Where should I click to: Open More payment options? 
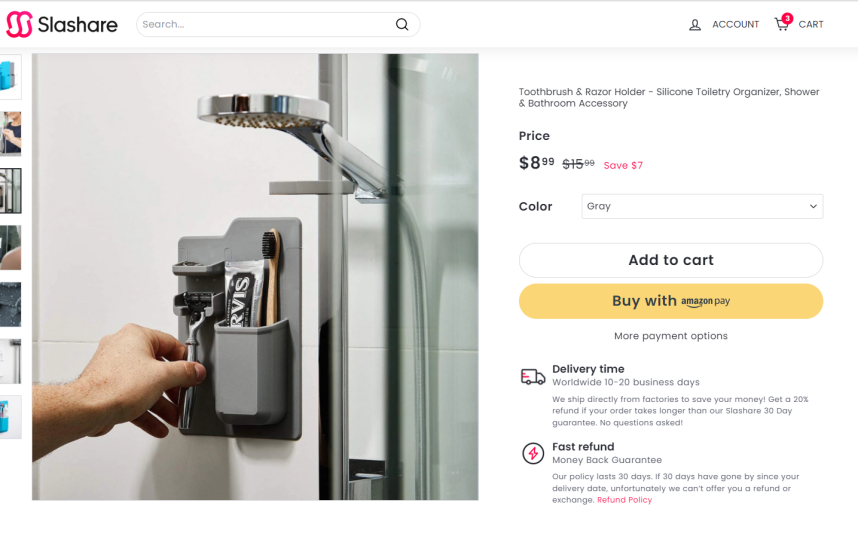(671, 336)
